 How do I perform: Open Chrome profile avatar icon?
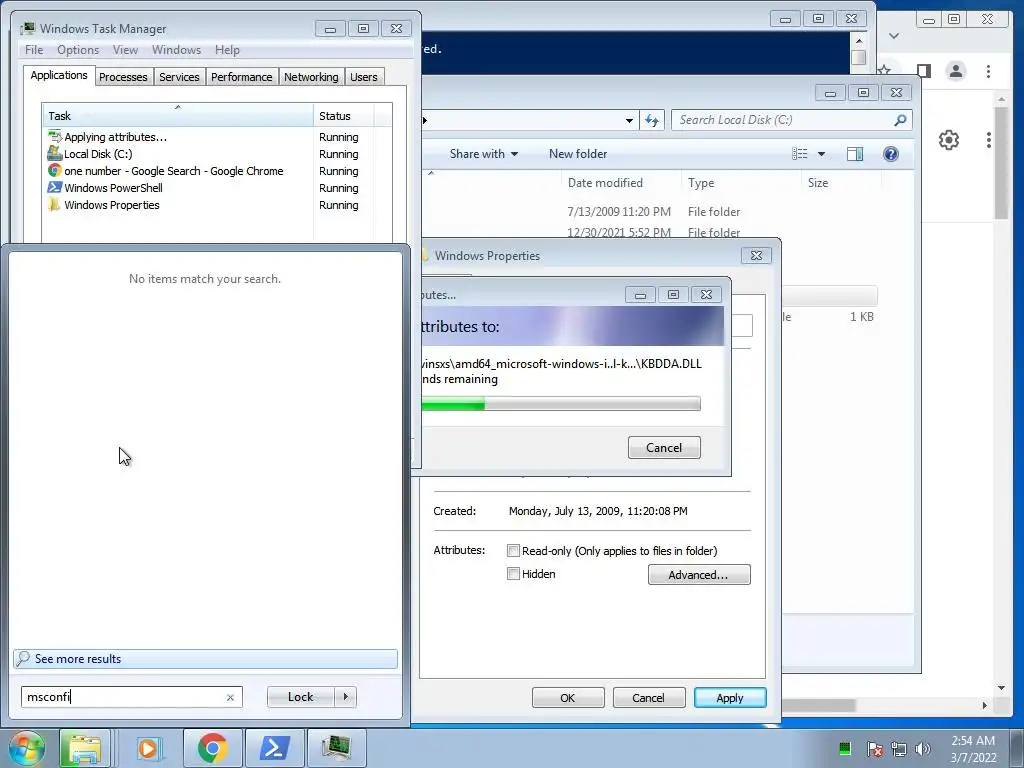(955, 71)
